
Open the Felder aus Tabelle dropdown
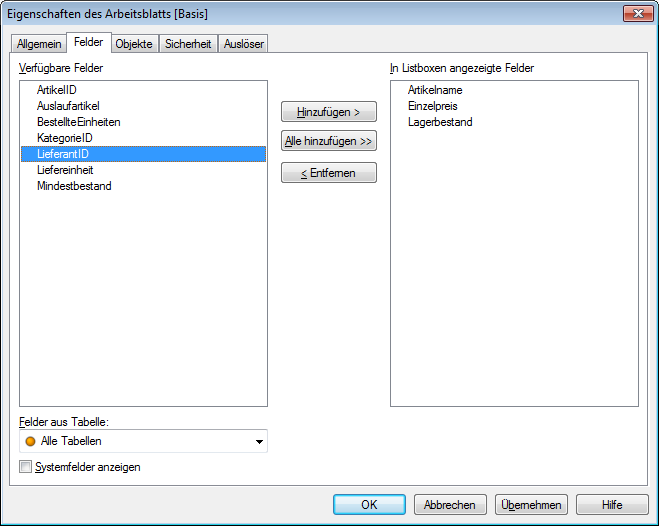tap(259, 441)
